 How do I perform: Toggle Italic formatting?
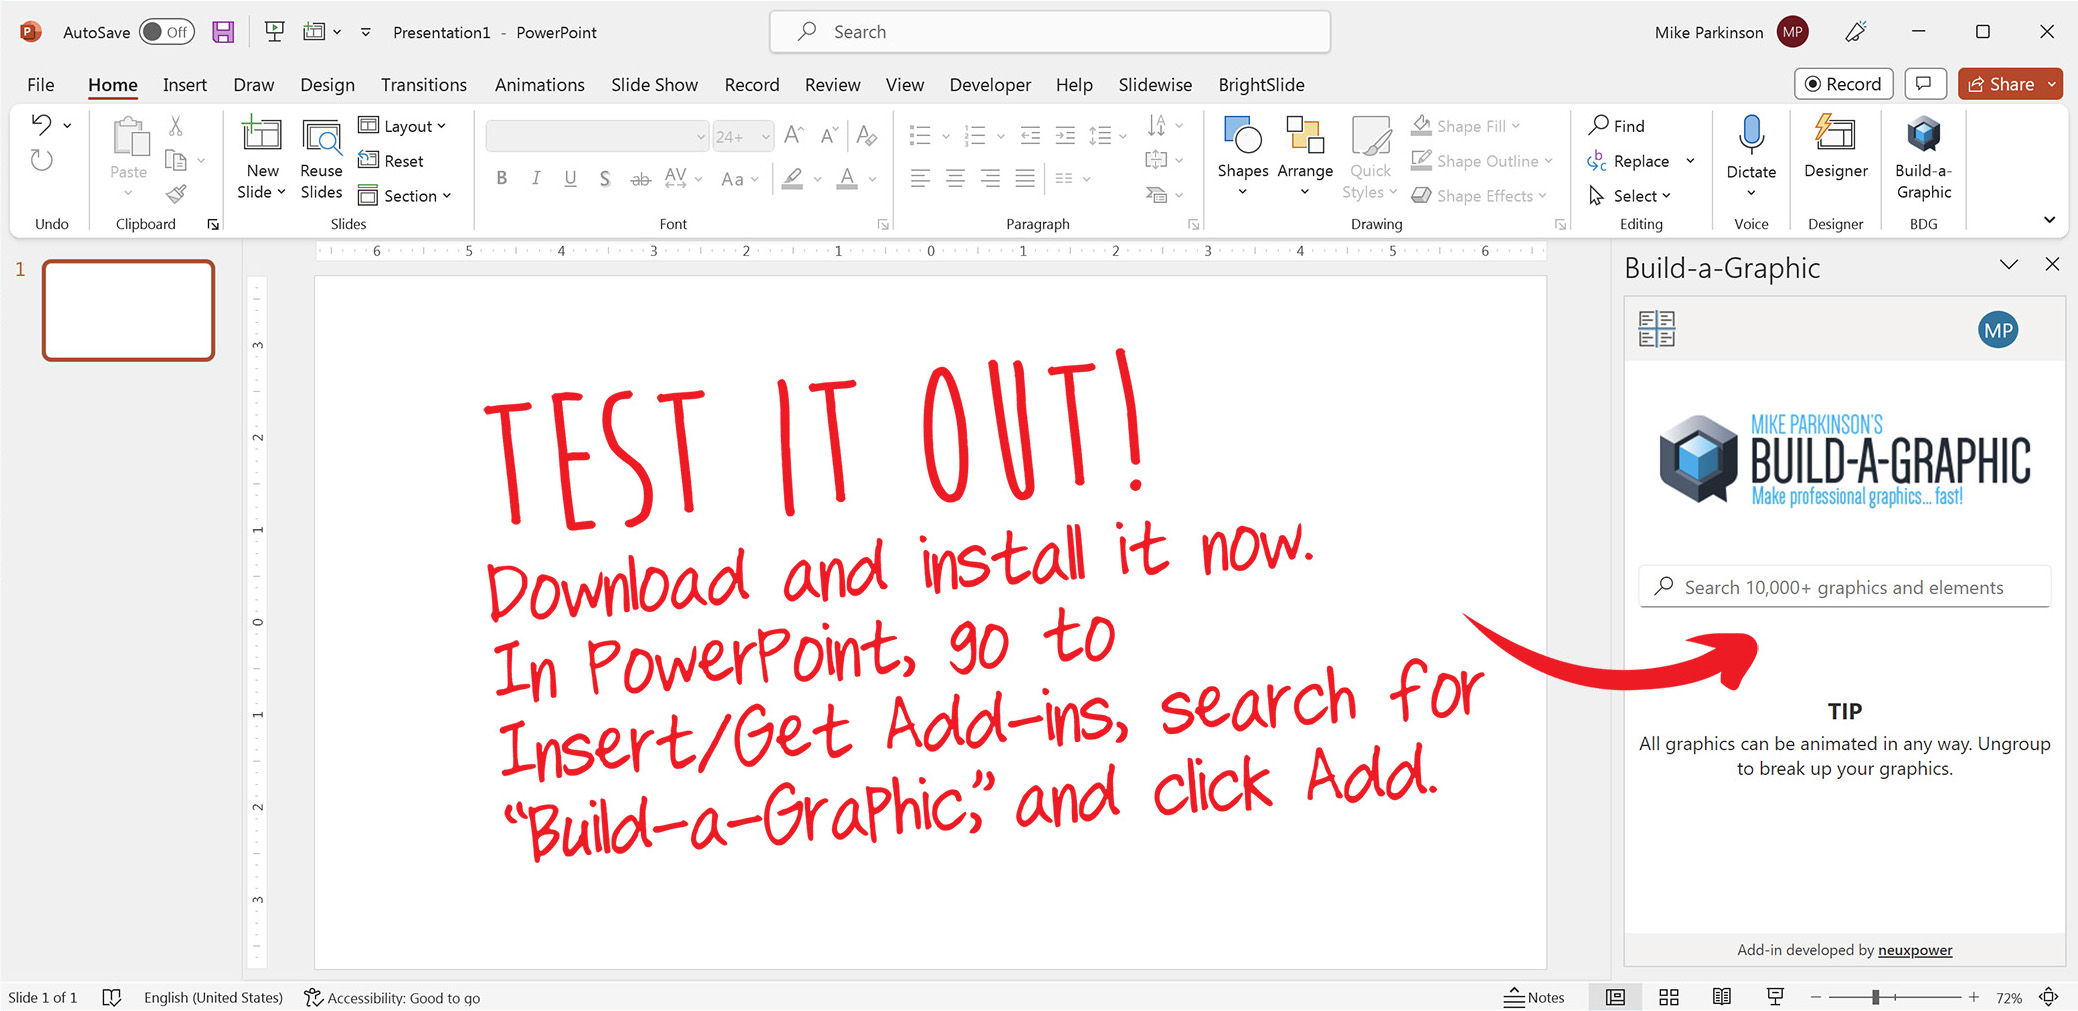click(x=536, y=178)
